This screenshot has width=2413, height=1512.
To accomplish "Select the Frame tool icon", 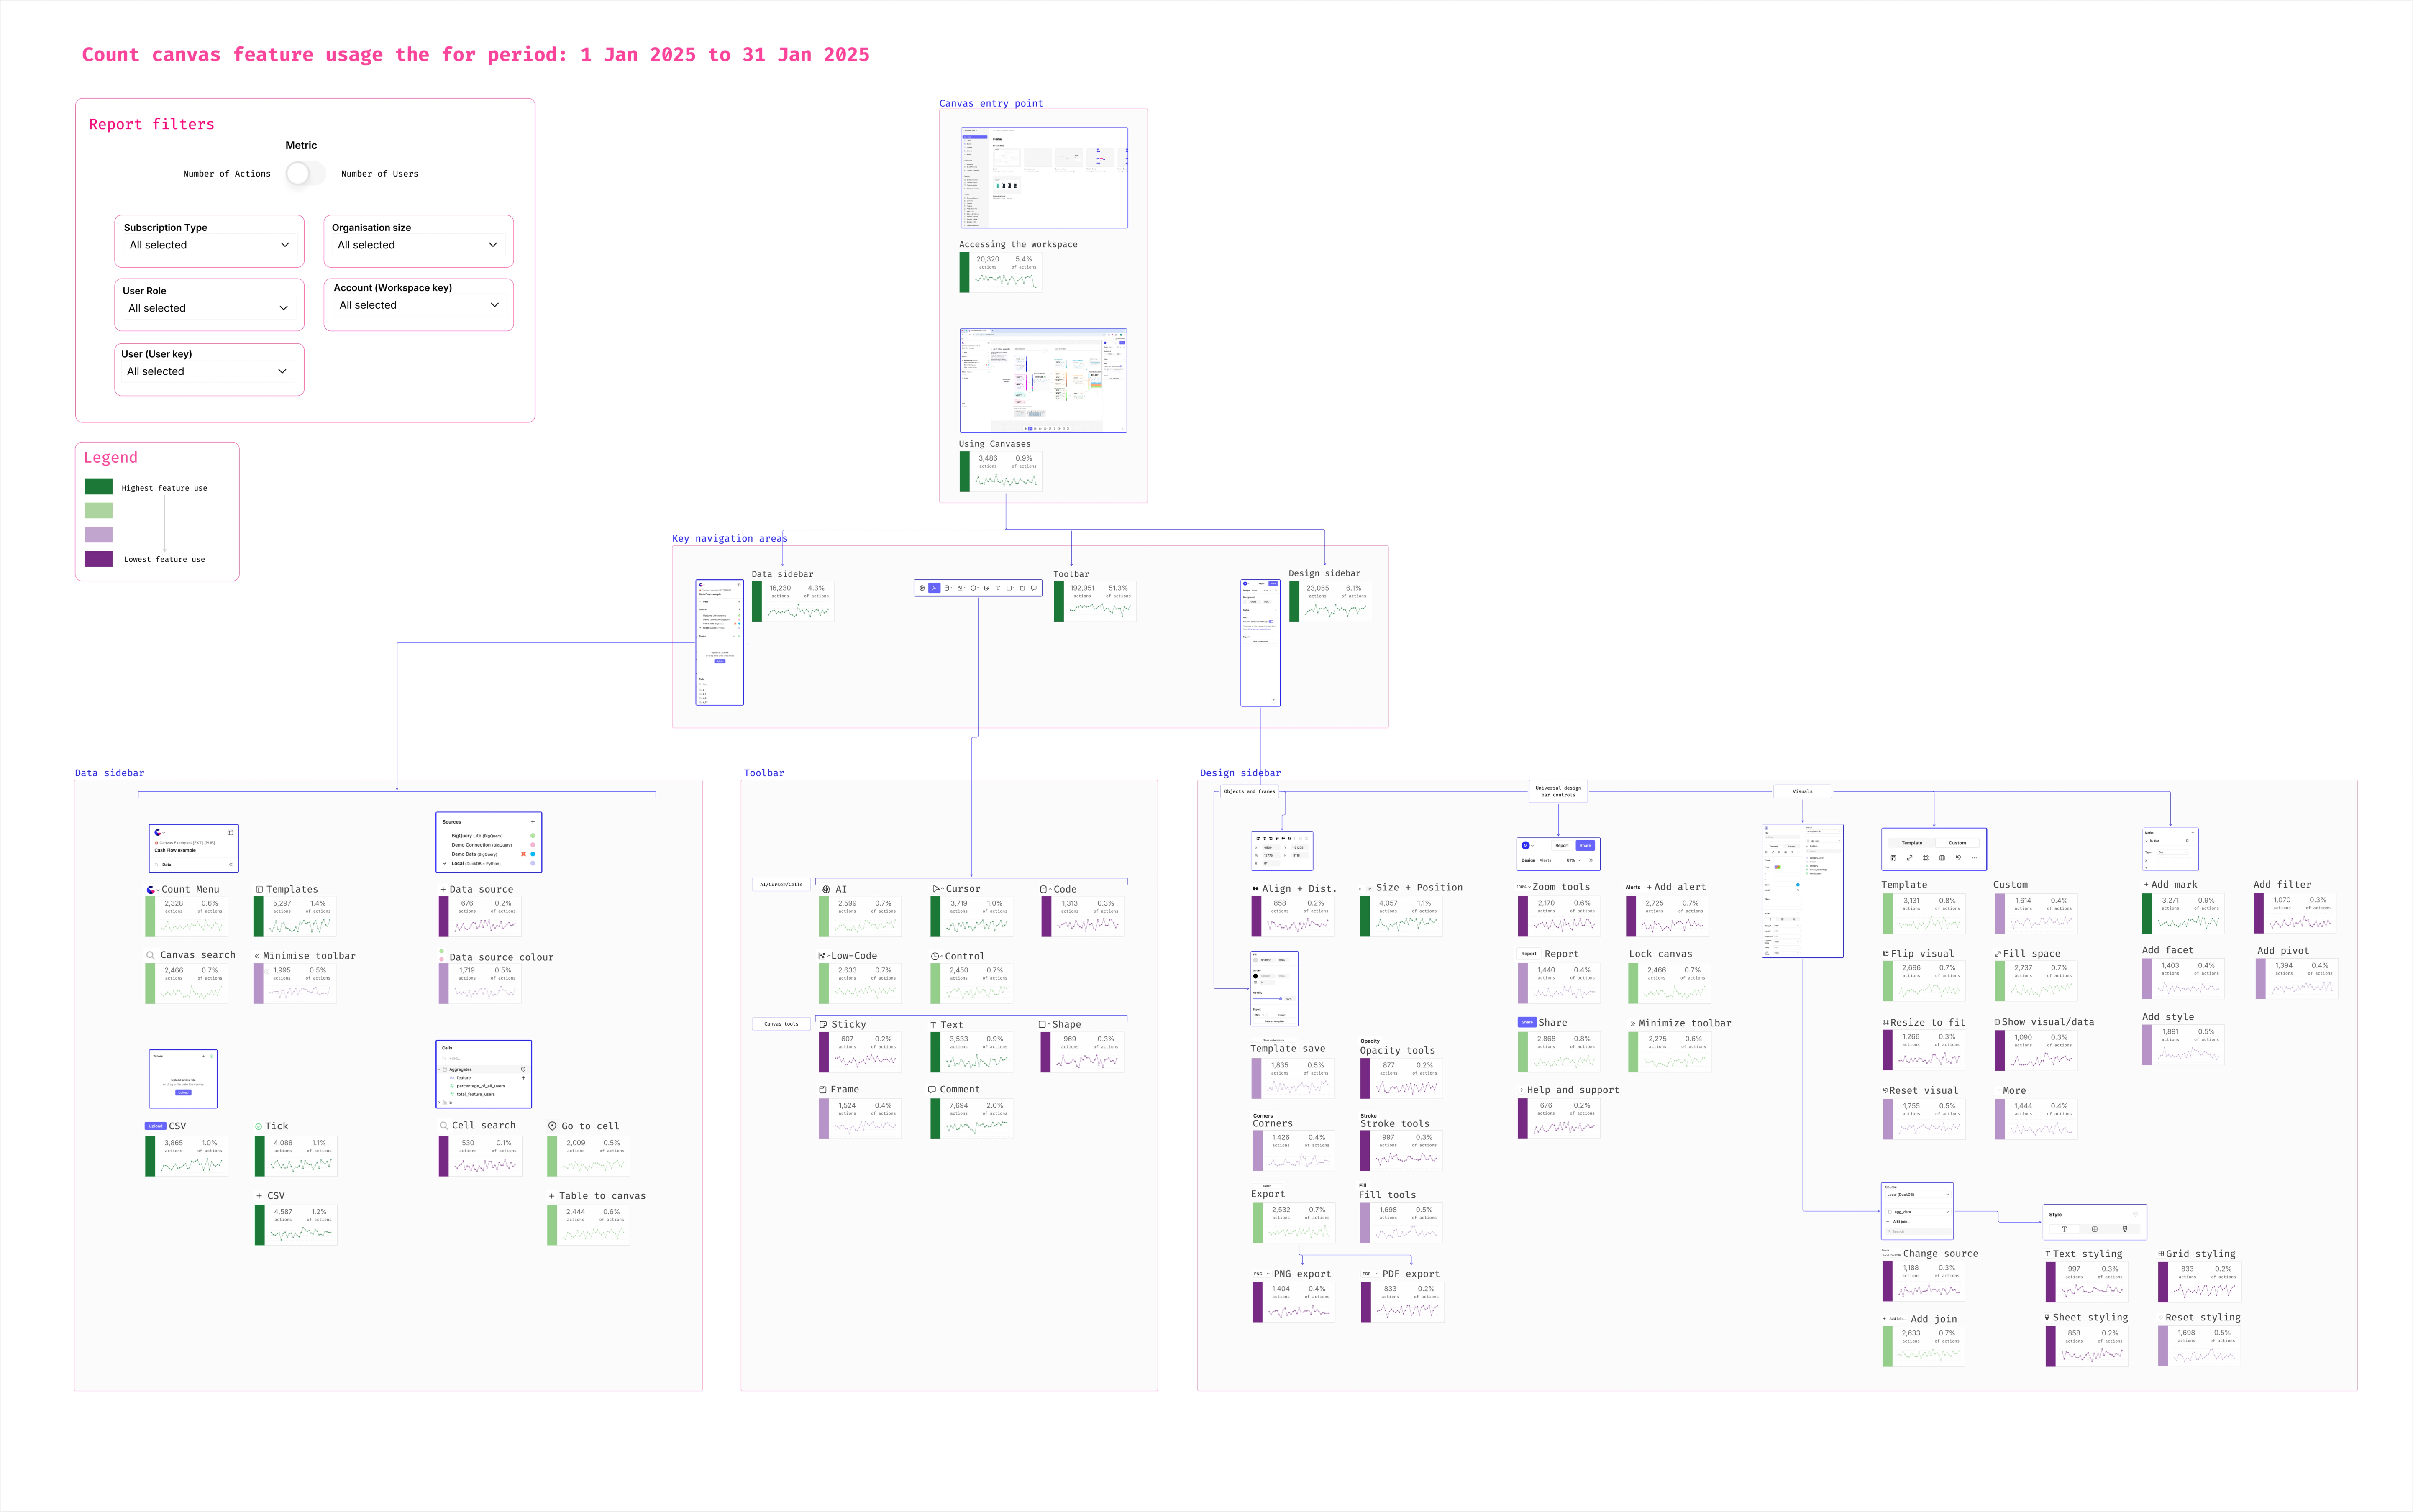I will [x=823, y=1089].
